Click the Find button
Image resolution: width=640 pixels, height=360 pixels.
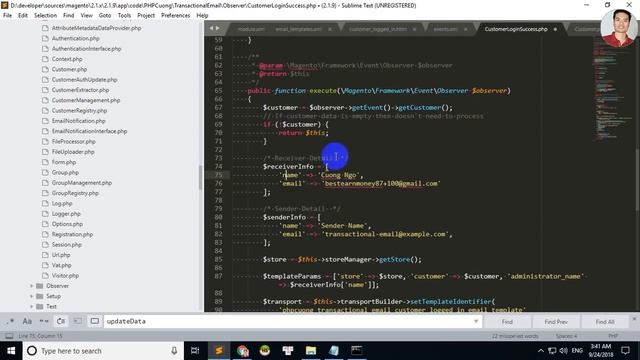coord(507,322)
